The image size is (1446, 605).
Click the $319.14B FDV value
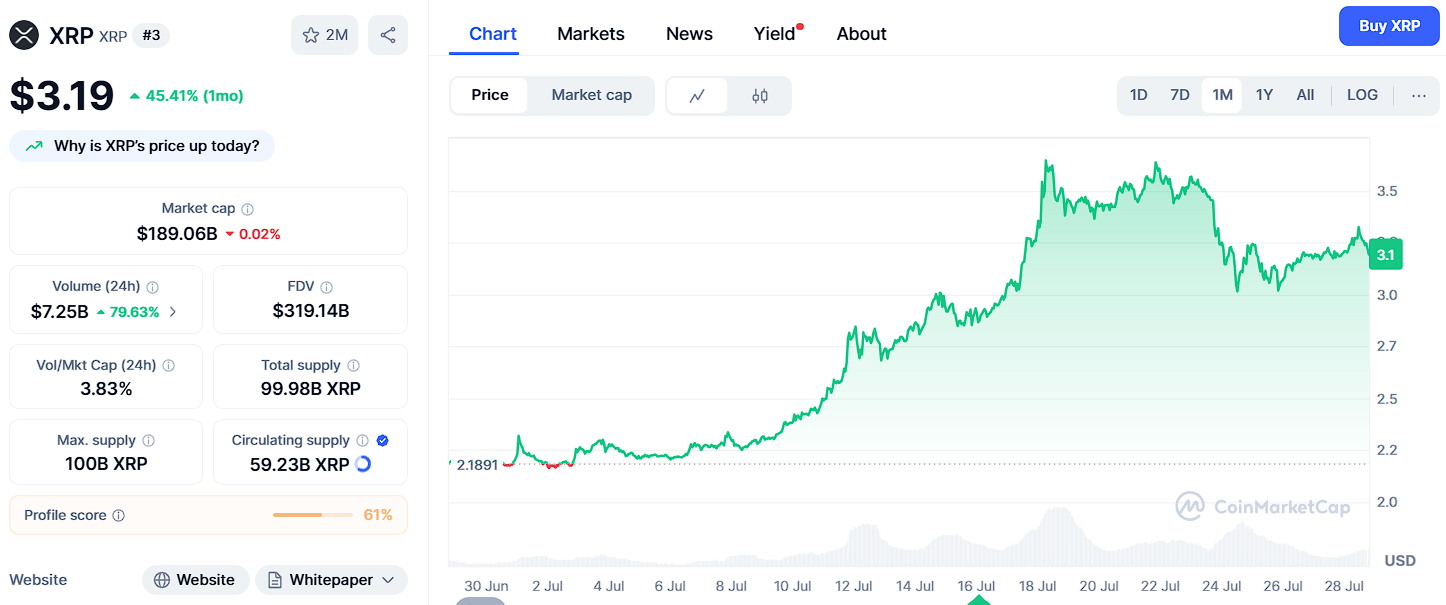(x=311, y=311)
